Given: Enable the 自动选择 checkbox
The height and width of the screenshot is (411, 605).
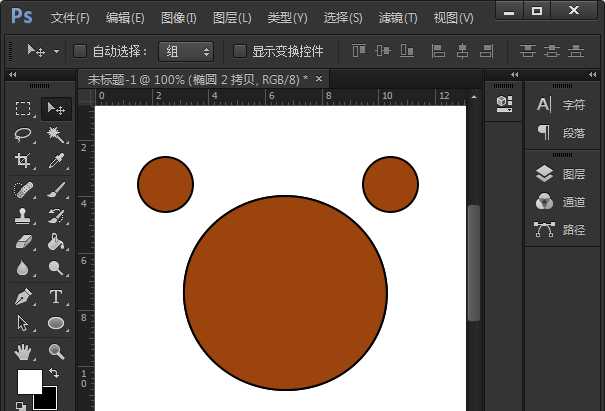Looking at the screenshot, I should pos(81,51).
